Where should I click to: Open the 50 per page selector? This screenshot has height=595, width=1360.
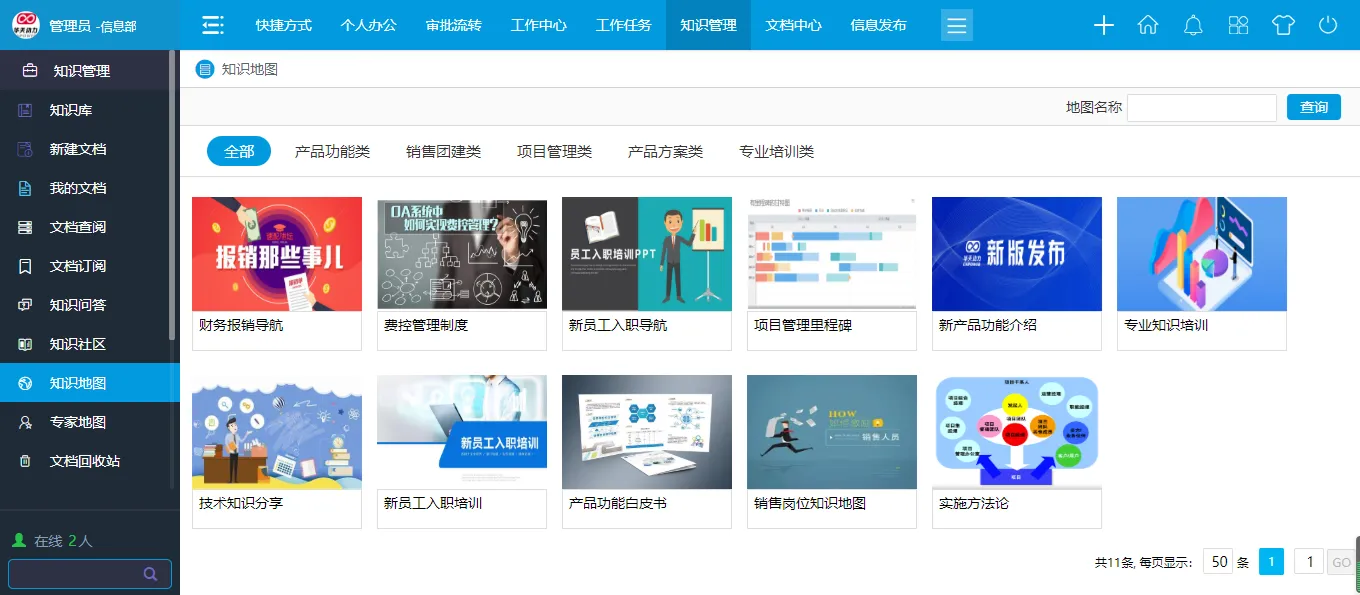click(x=1218, y=562)
